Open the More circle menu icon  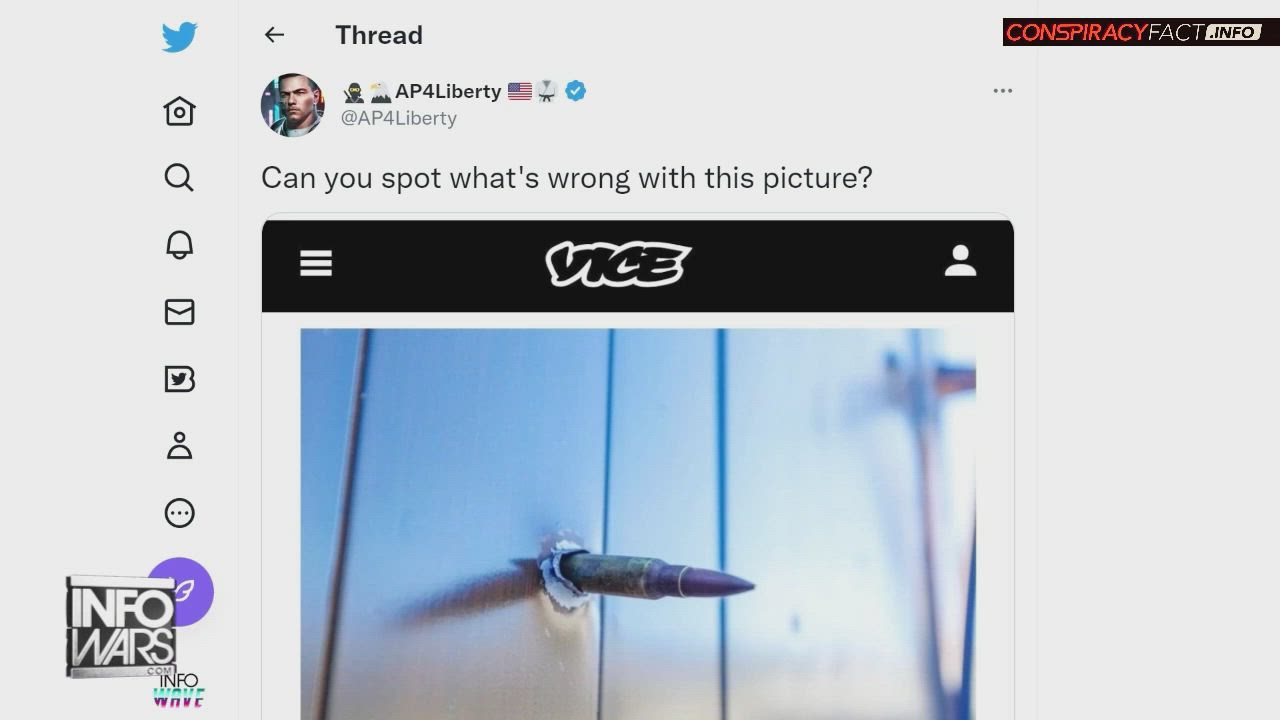(179, 513)
